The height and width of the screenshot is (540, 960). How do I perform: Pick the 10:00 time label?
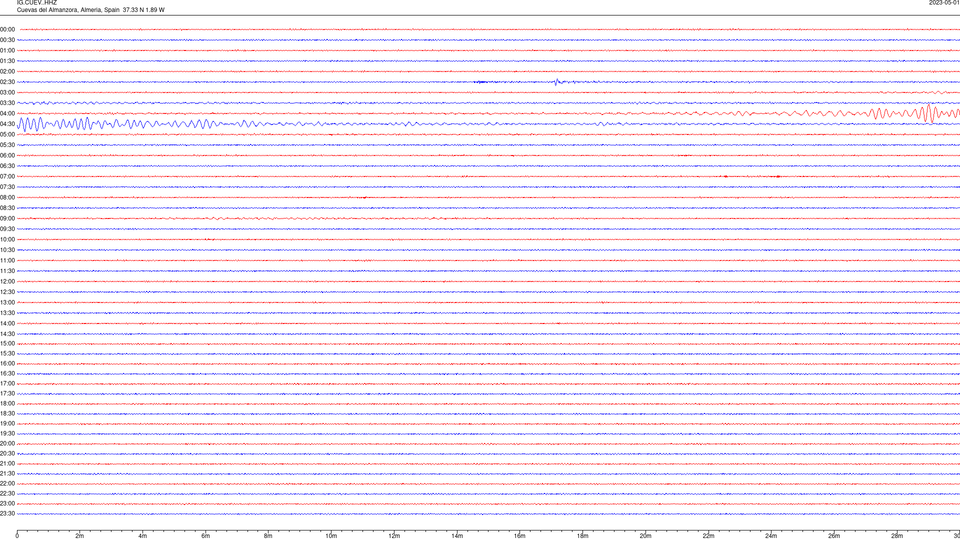[x=7, y=239]
